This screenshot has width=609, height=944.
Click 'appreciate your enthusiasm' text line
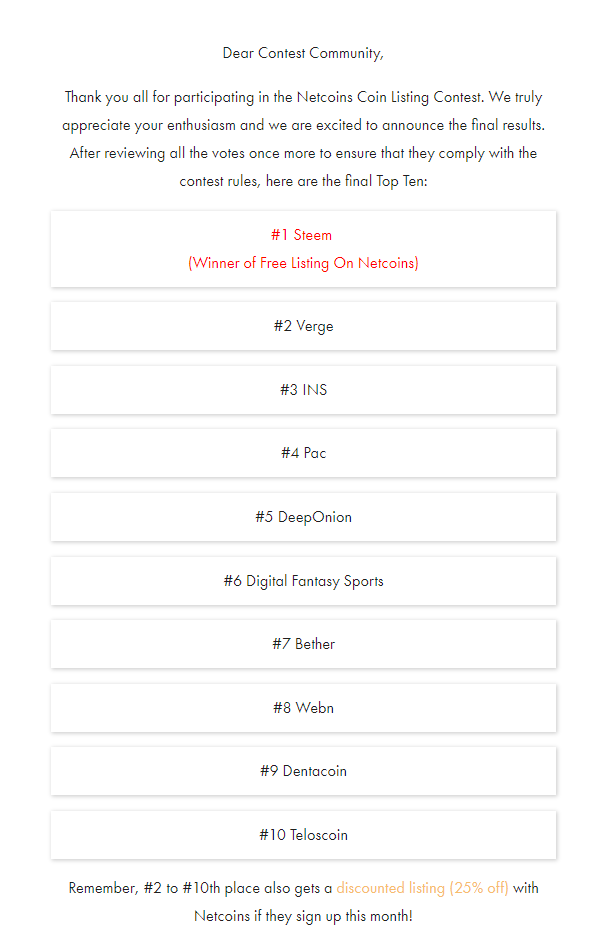(303, 125)
